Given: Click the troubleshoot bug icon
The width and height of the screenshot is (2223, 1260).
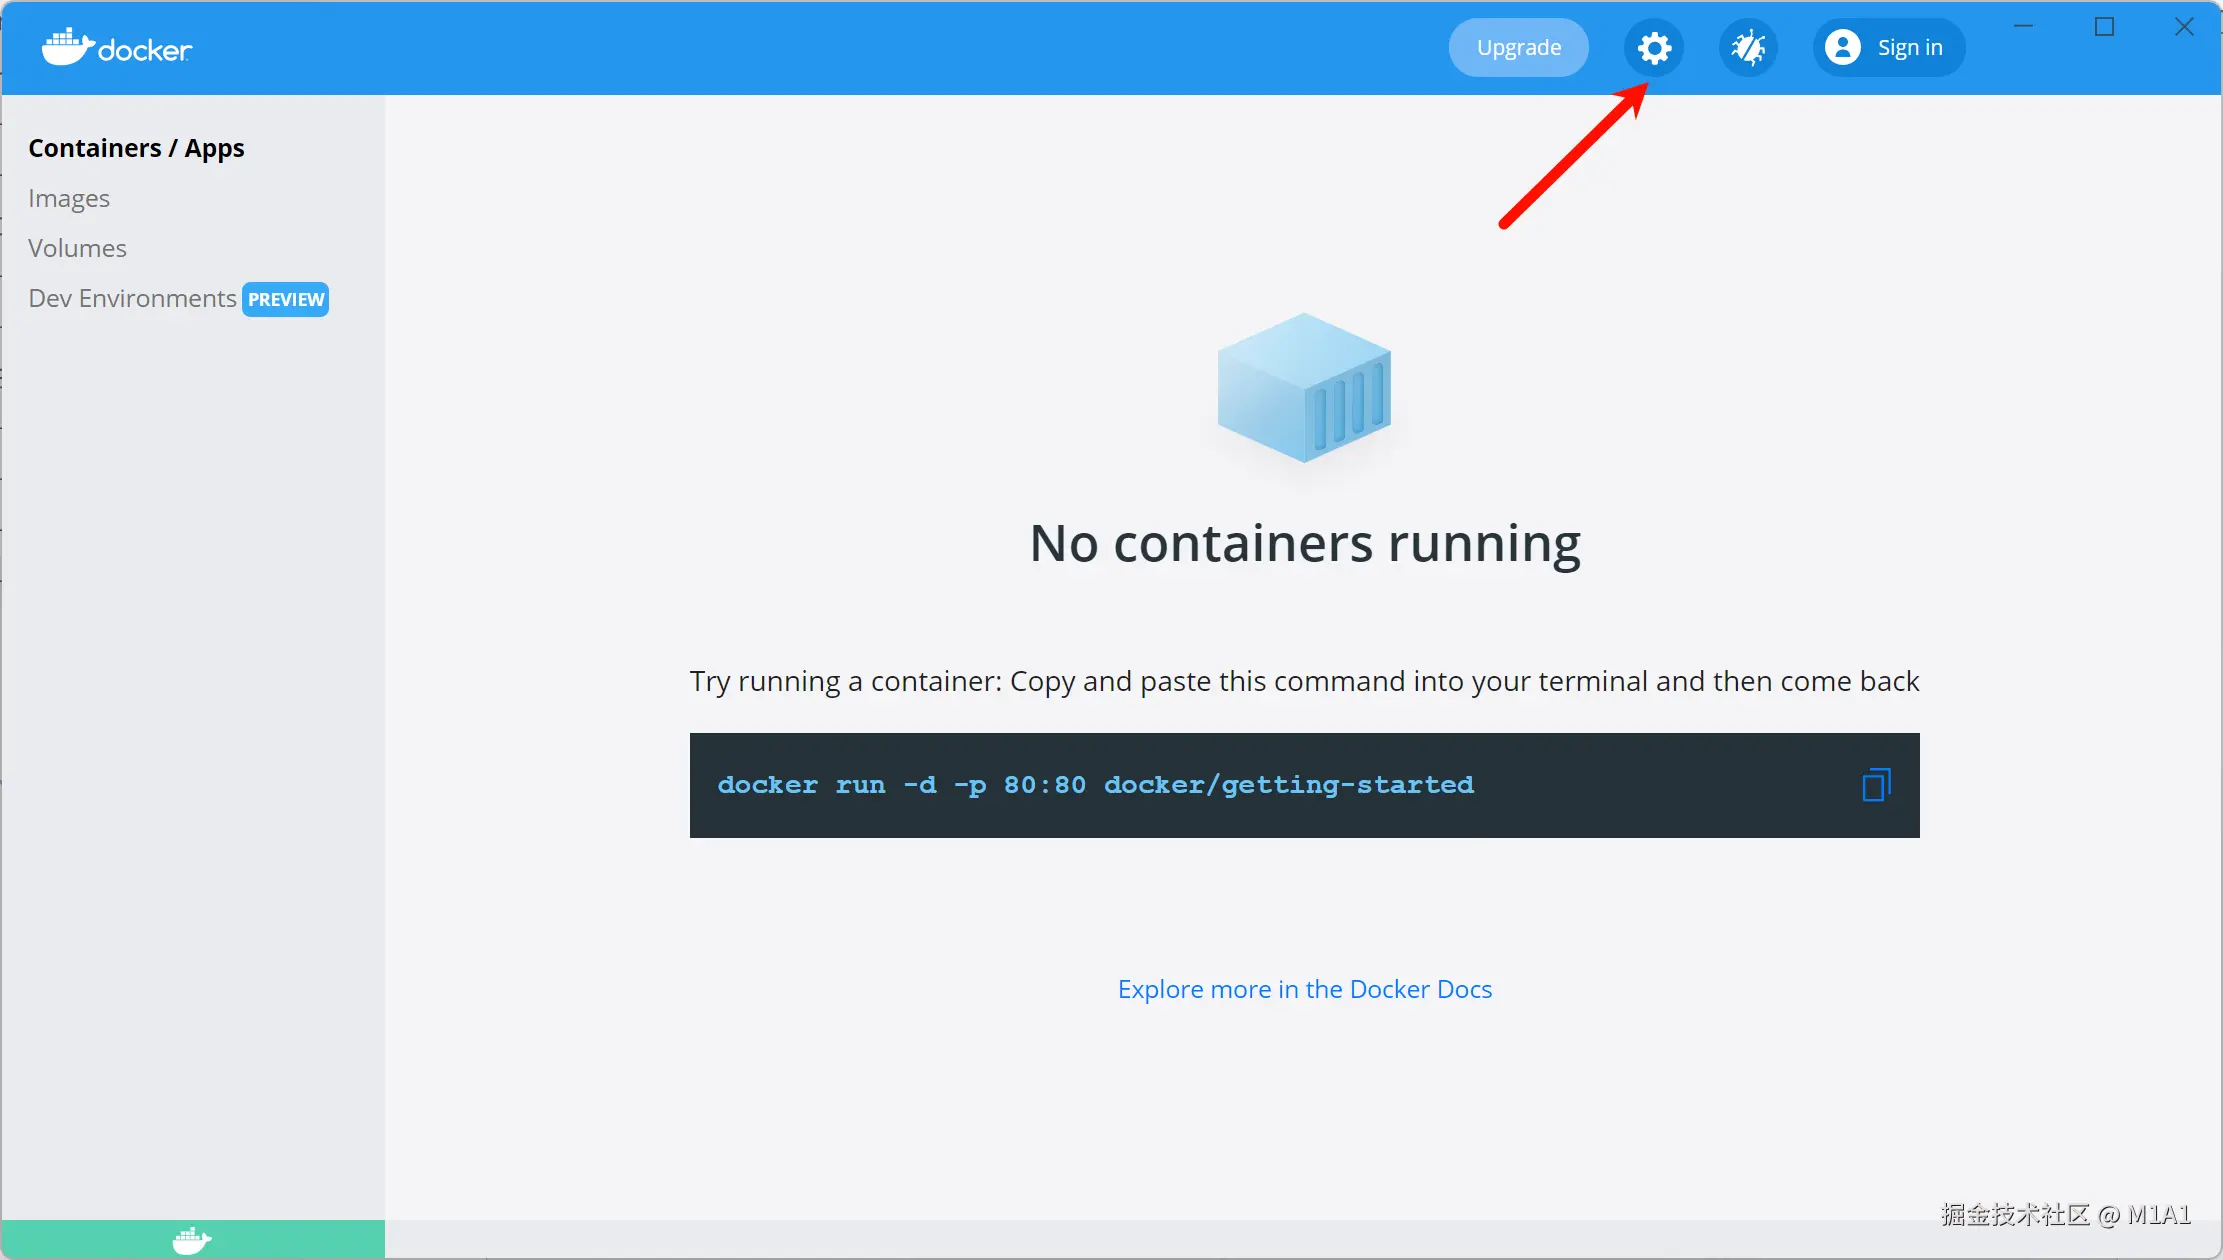Looking at the screenshot, I should click(x=1748, y=48).
